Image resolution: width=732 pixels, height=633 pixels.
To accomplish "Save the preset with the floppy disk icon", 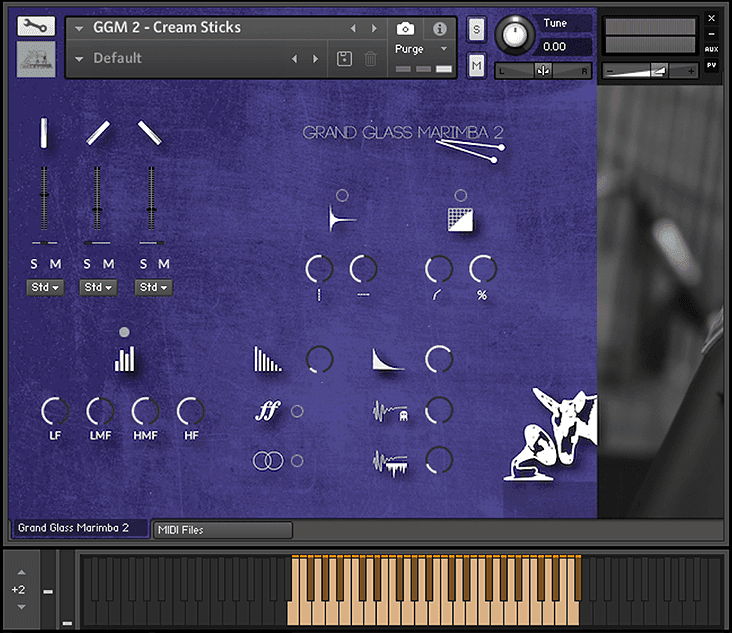I will pyautogui.click(x=345, y=59).
